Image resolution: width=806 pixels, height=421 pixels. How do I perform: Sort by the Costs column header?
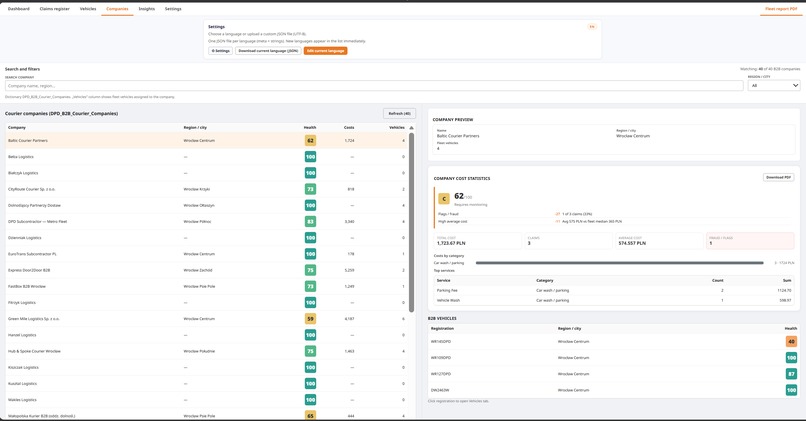[x=349, y=127]
